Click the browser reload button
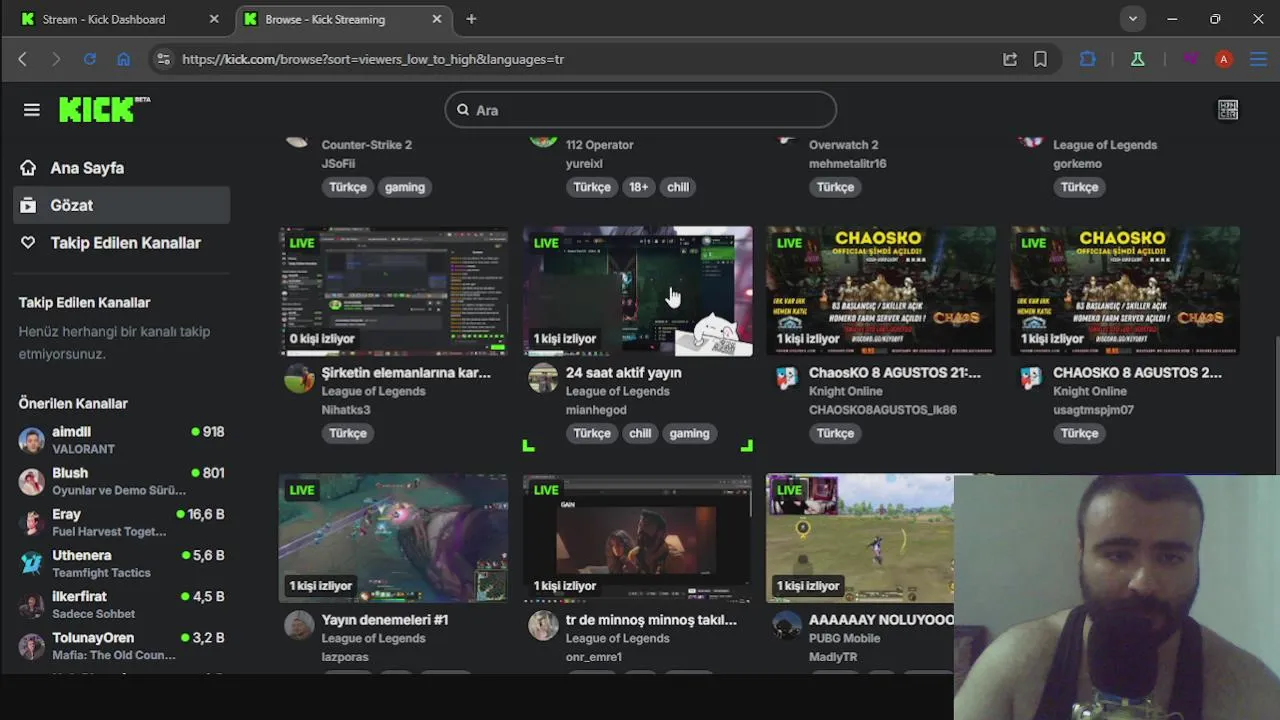The height and width of the screenshot is (720, 1280). coord(89,59)
